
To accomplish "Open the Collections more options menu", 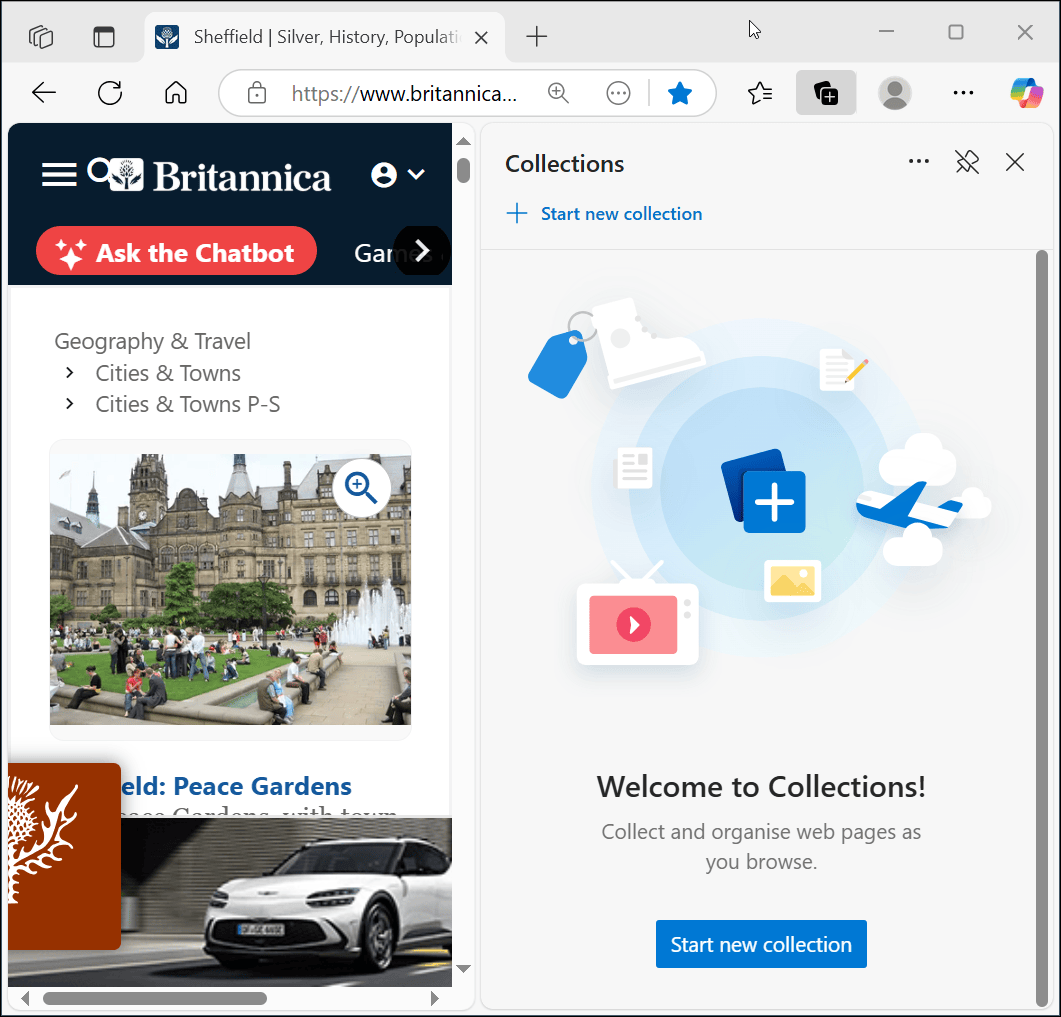I will (x=918, y=161).
